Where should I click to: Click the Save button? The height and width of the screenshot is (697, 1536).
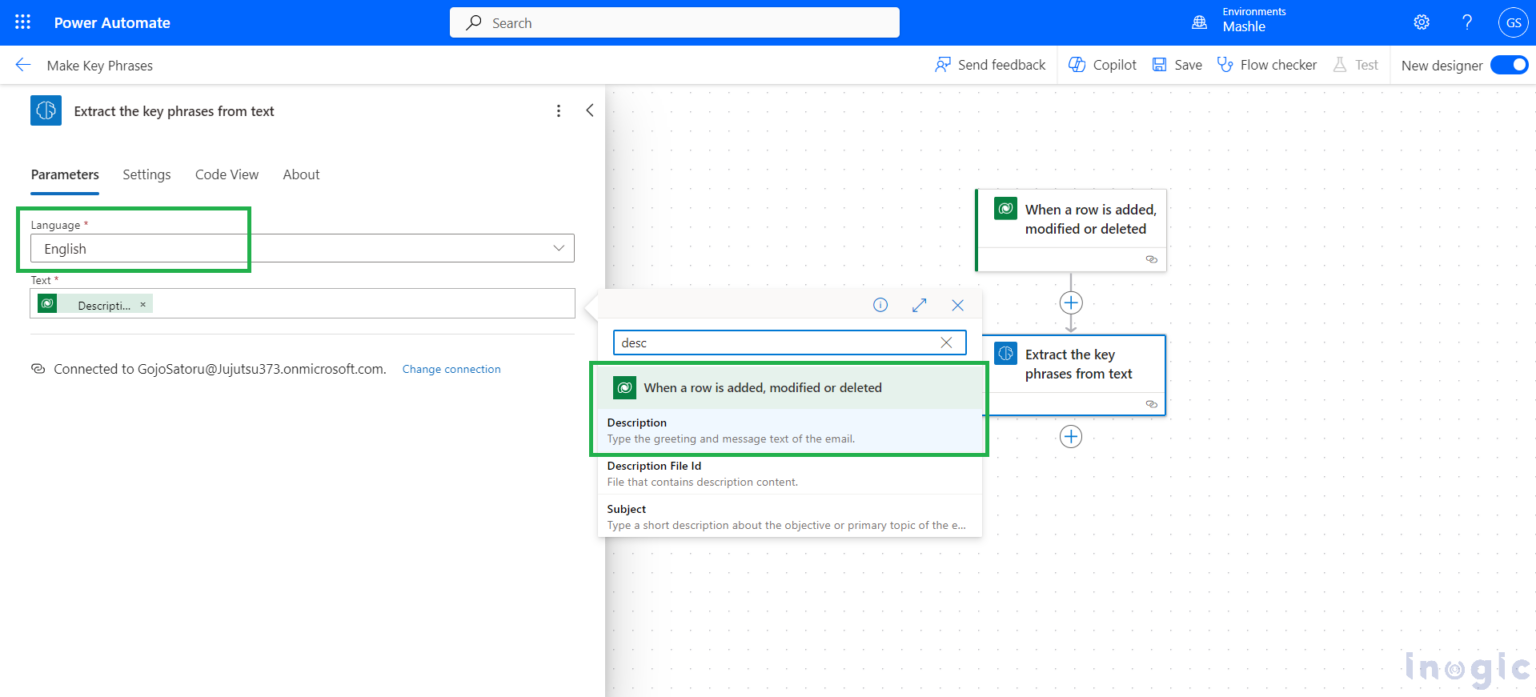(1177, 65)
